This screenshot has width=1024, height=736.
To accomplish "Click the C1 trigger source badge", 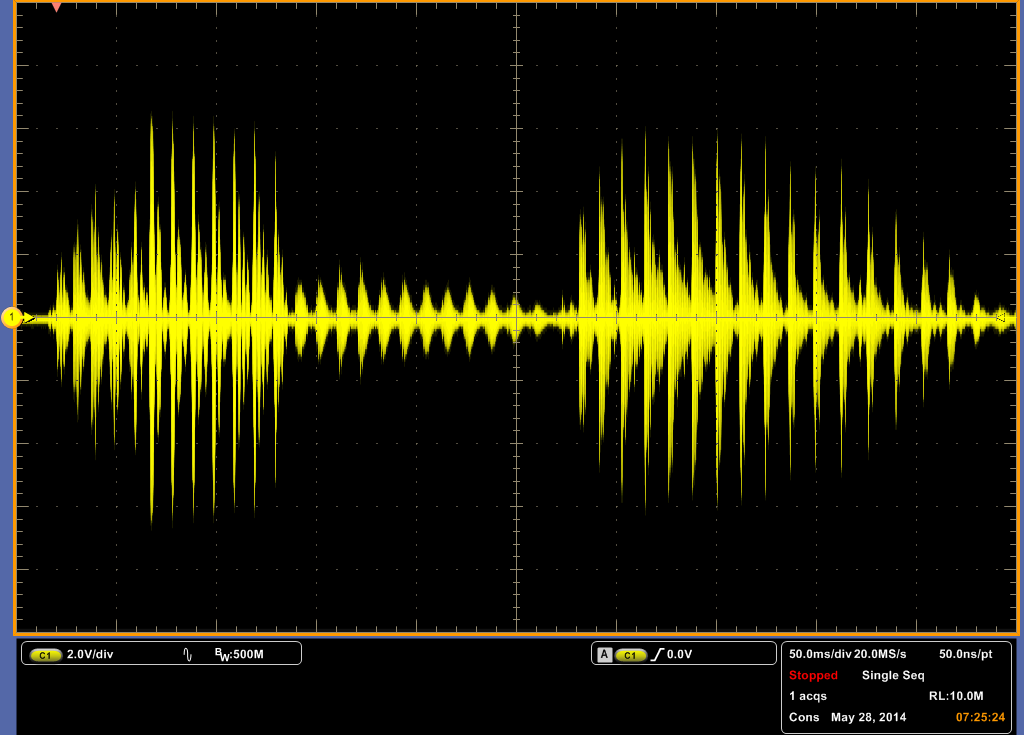I will (x=630, y=654).
